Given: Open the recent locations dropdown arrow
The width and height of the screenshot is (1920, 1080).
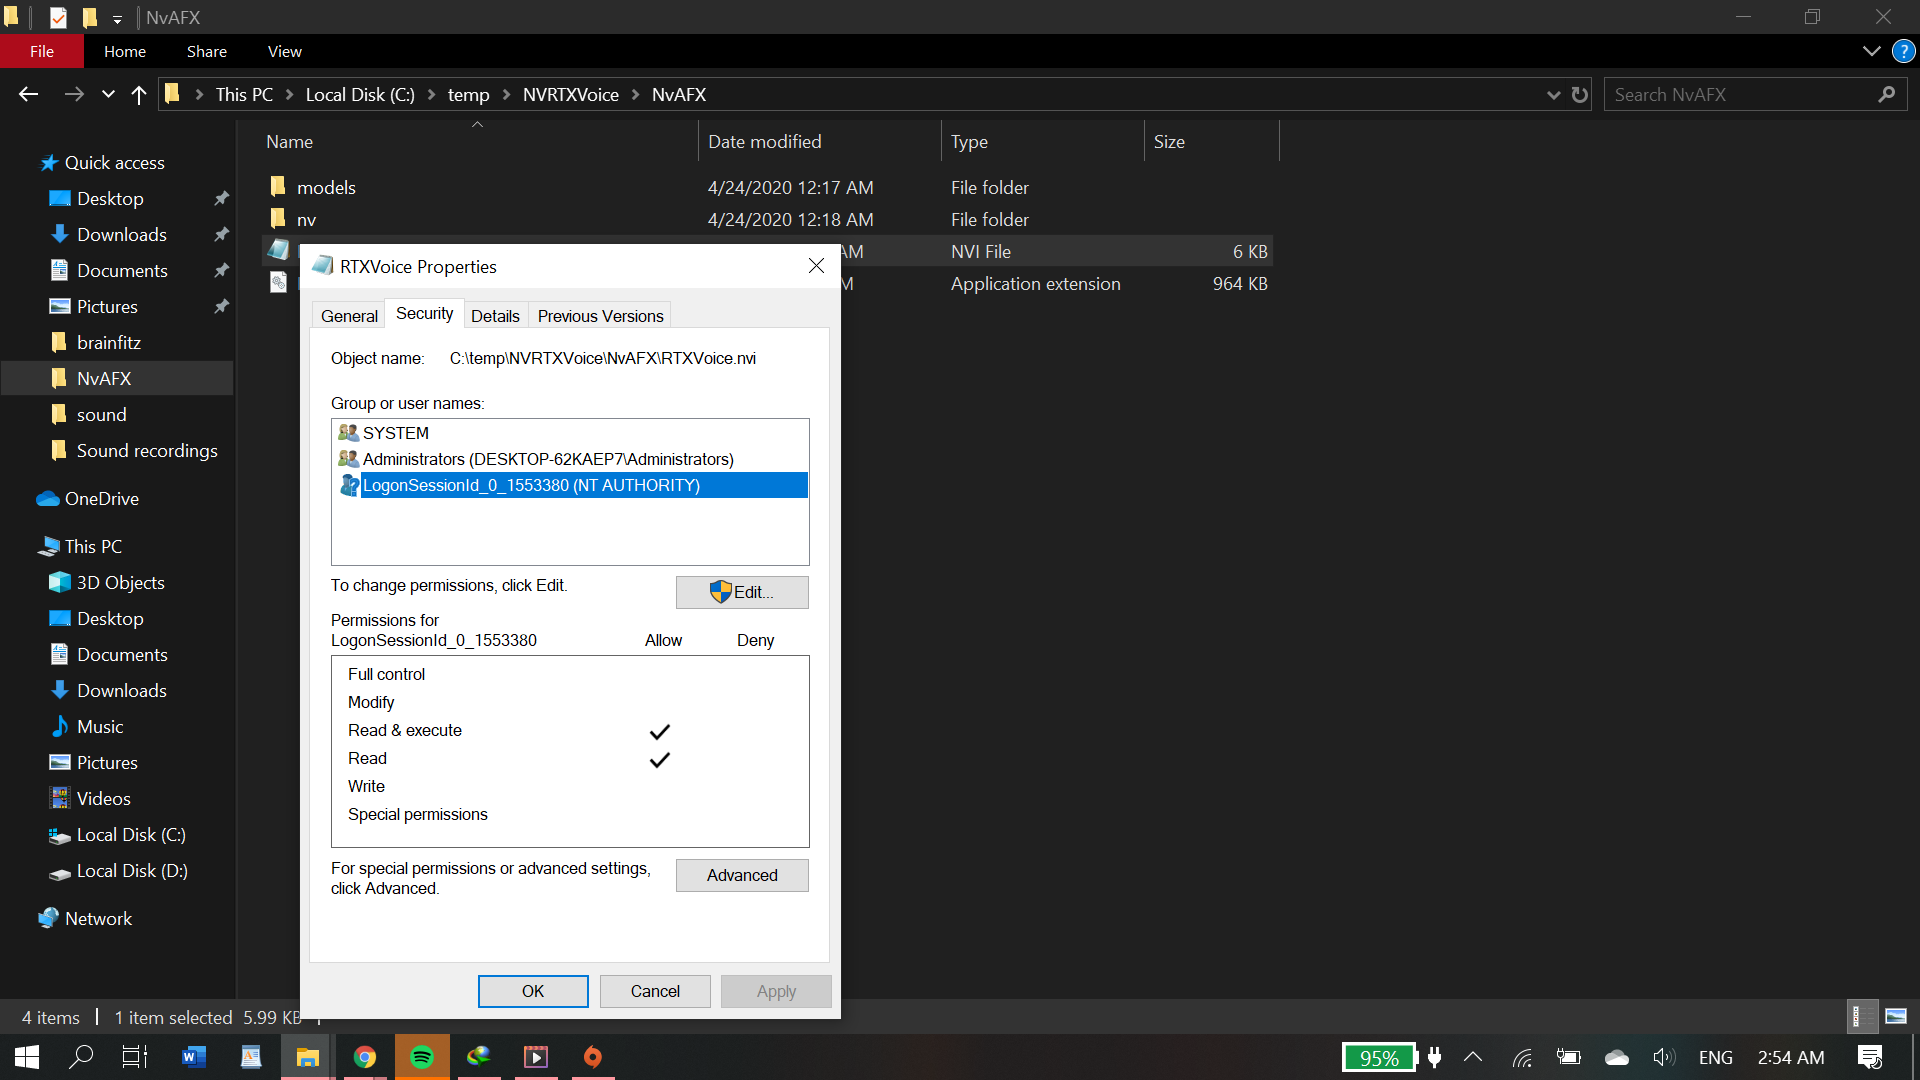Looking at the screenshot, I should pyautogui.click(x=108, y=94).
